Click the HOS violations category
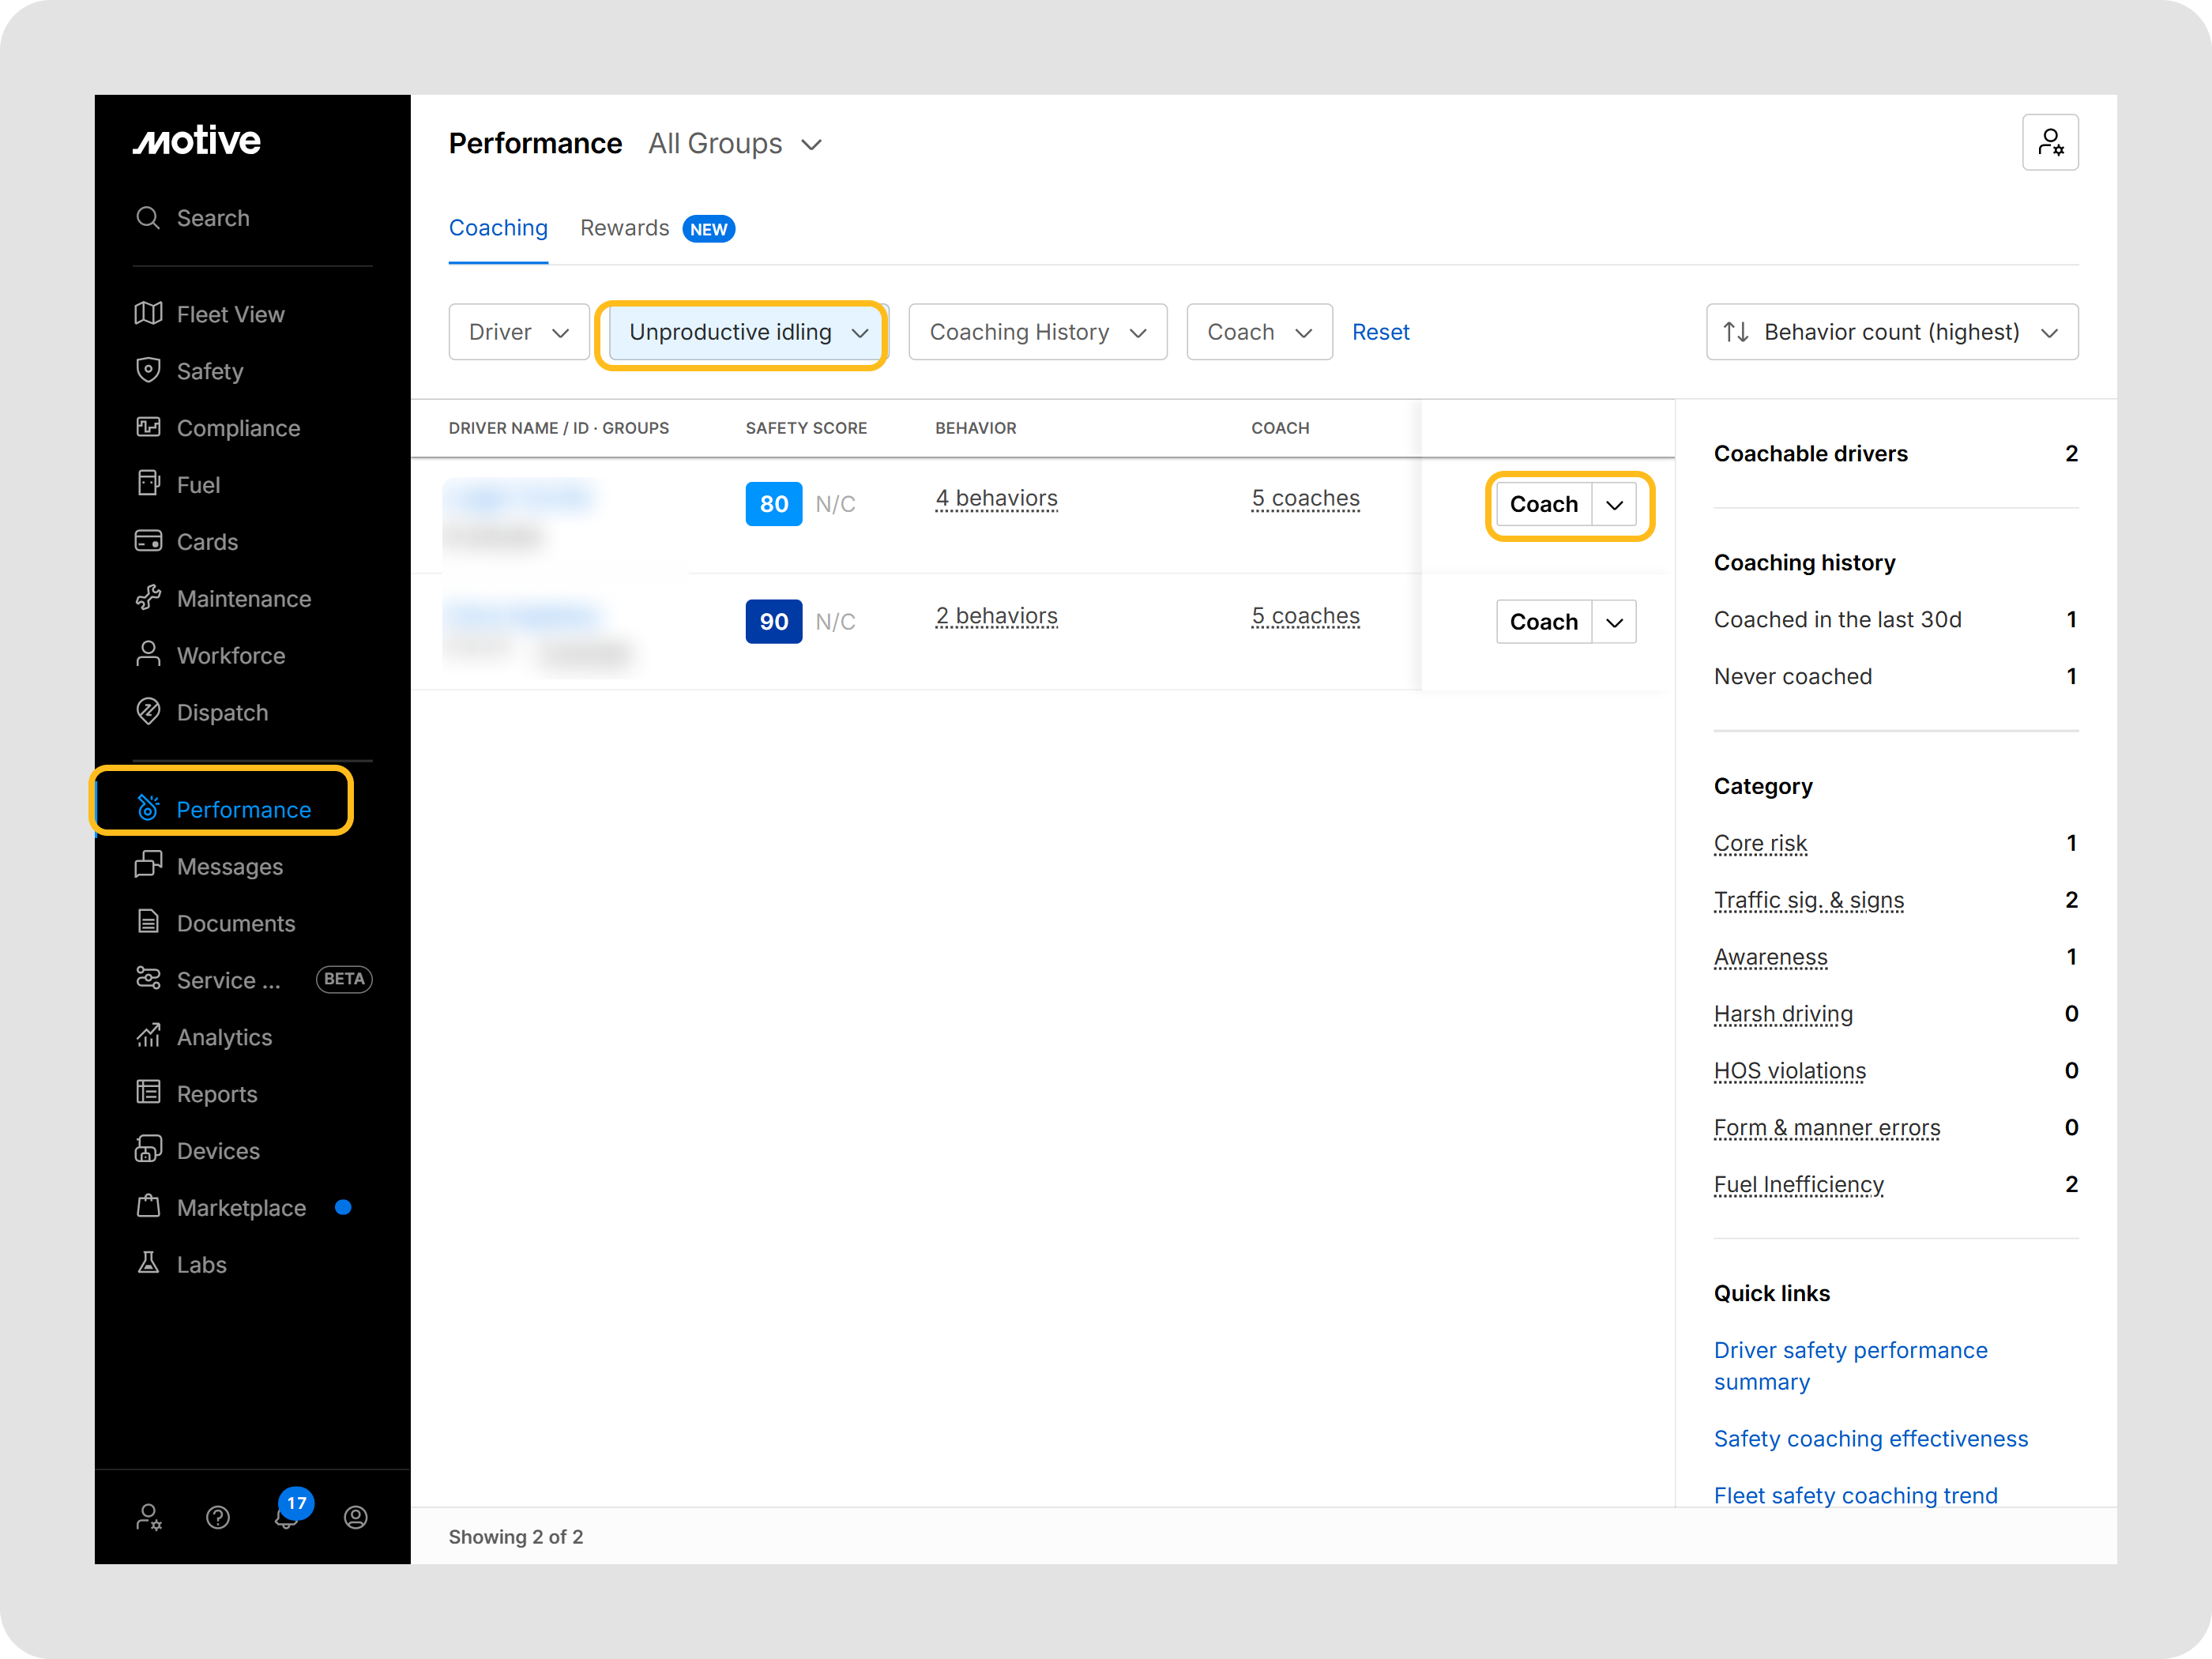 point(1789,1071)
